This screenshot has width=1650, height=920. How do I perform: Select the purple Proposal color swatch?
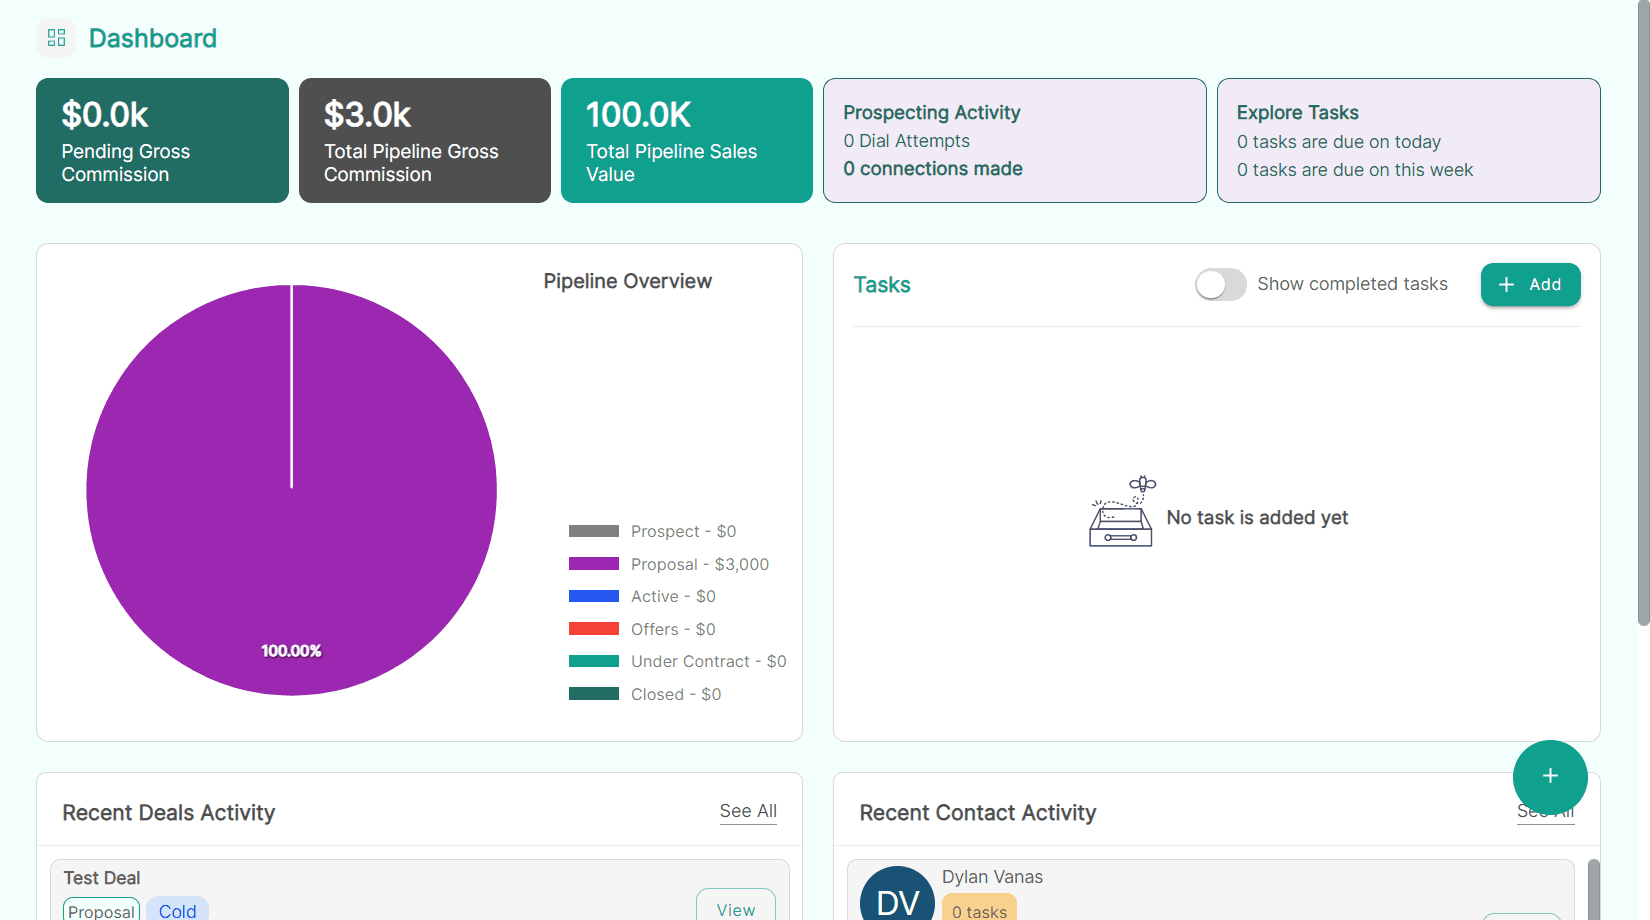click(594, 563)
